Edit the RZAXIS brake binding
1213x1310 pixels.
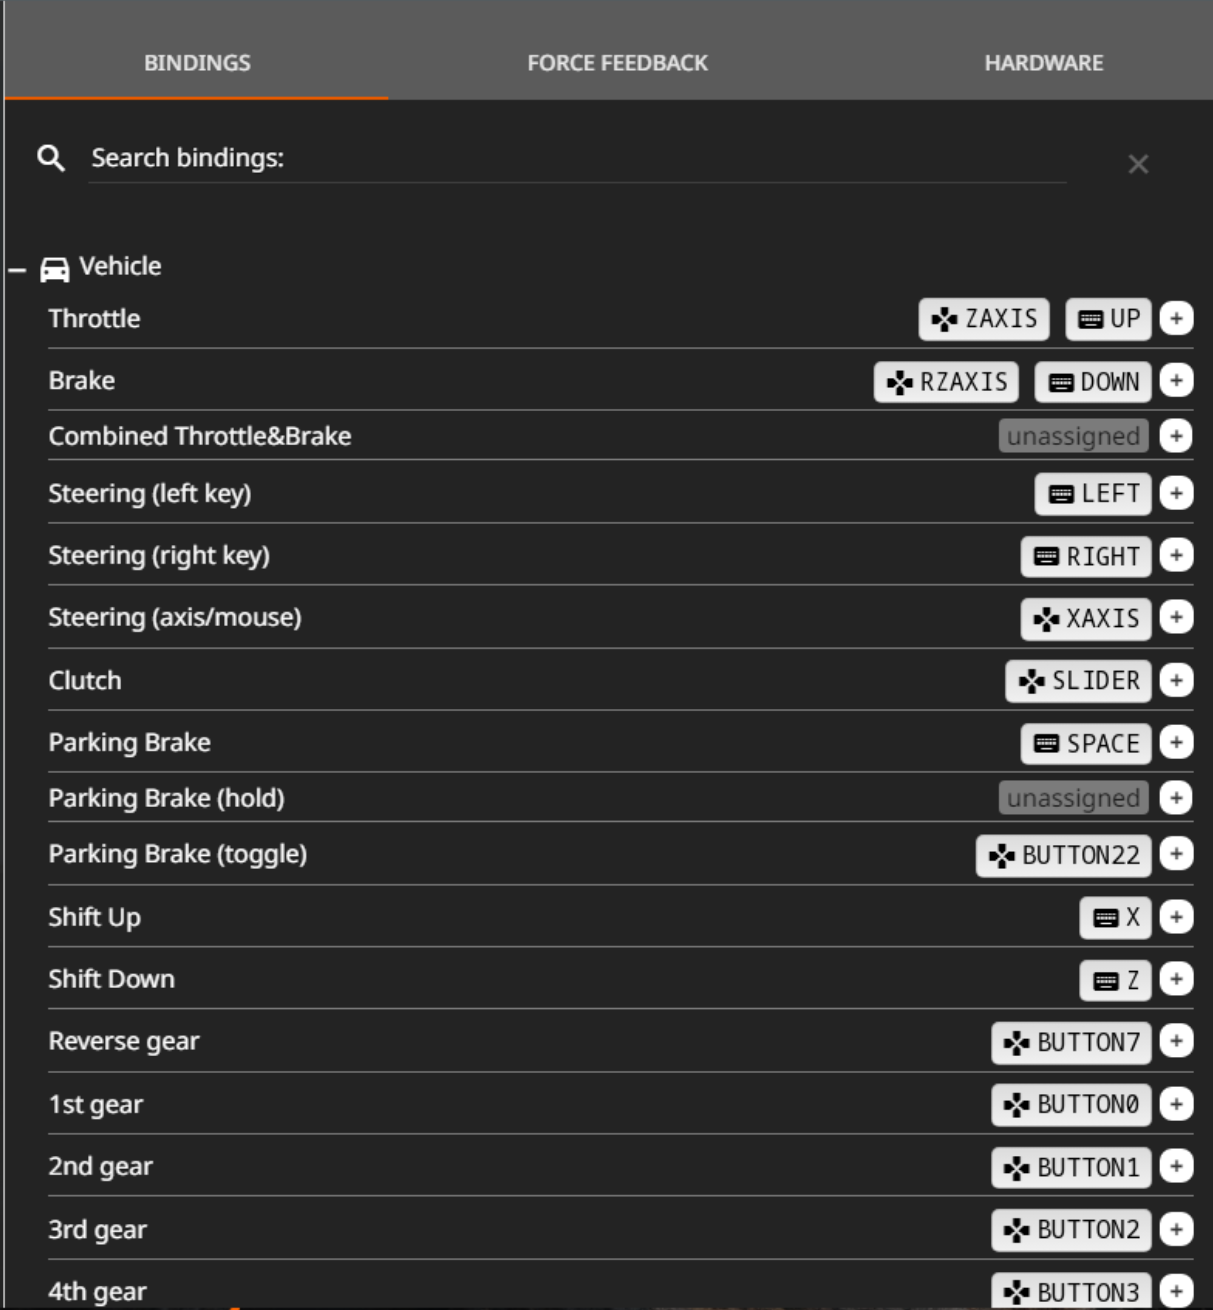(946, 382)
